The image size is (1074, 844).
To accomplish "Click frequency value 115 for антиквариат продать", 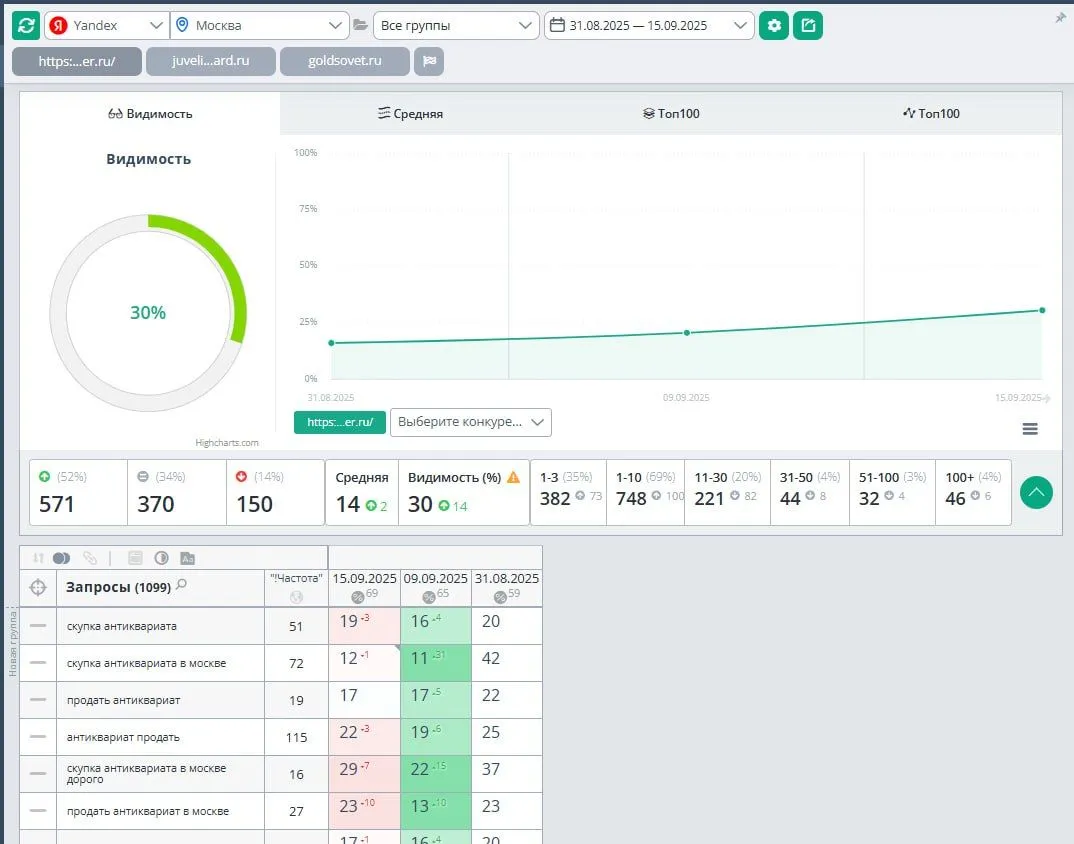I will (x=297, y=737).
